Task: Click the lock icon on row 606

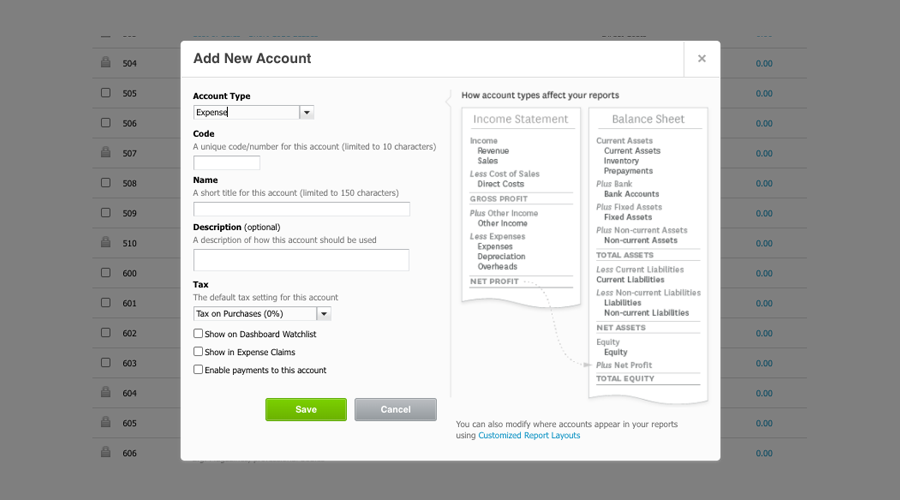Action: click(x=105, y=453)
